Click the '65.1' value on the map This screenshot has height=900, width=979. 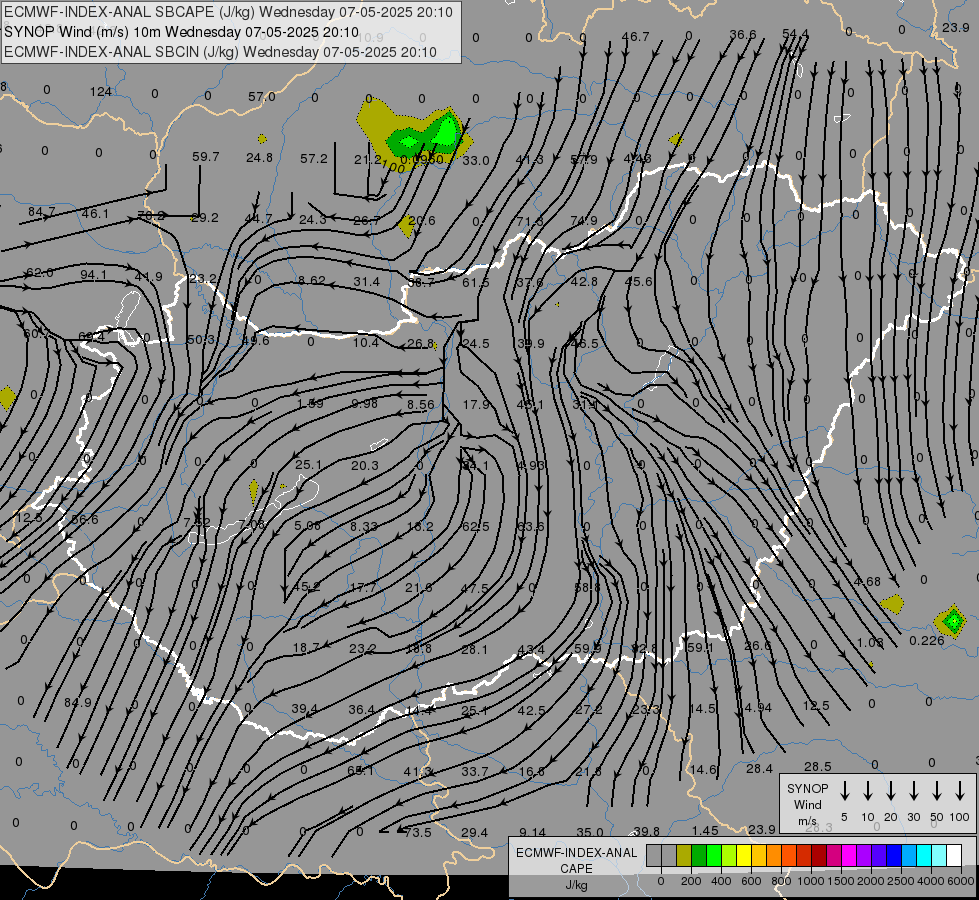tap(360, 770)
